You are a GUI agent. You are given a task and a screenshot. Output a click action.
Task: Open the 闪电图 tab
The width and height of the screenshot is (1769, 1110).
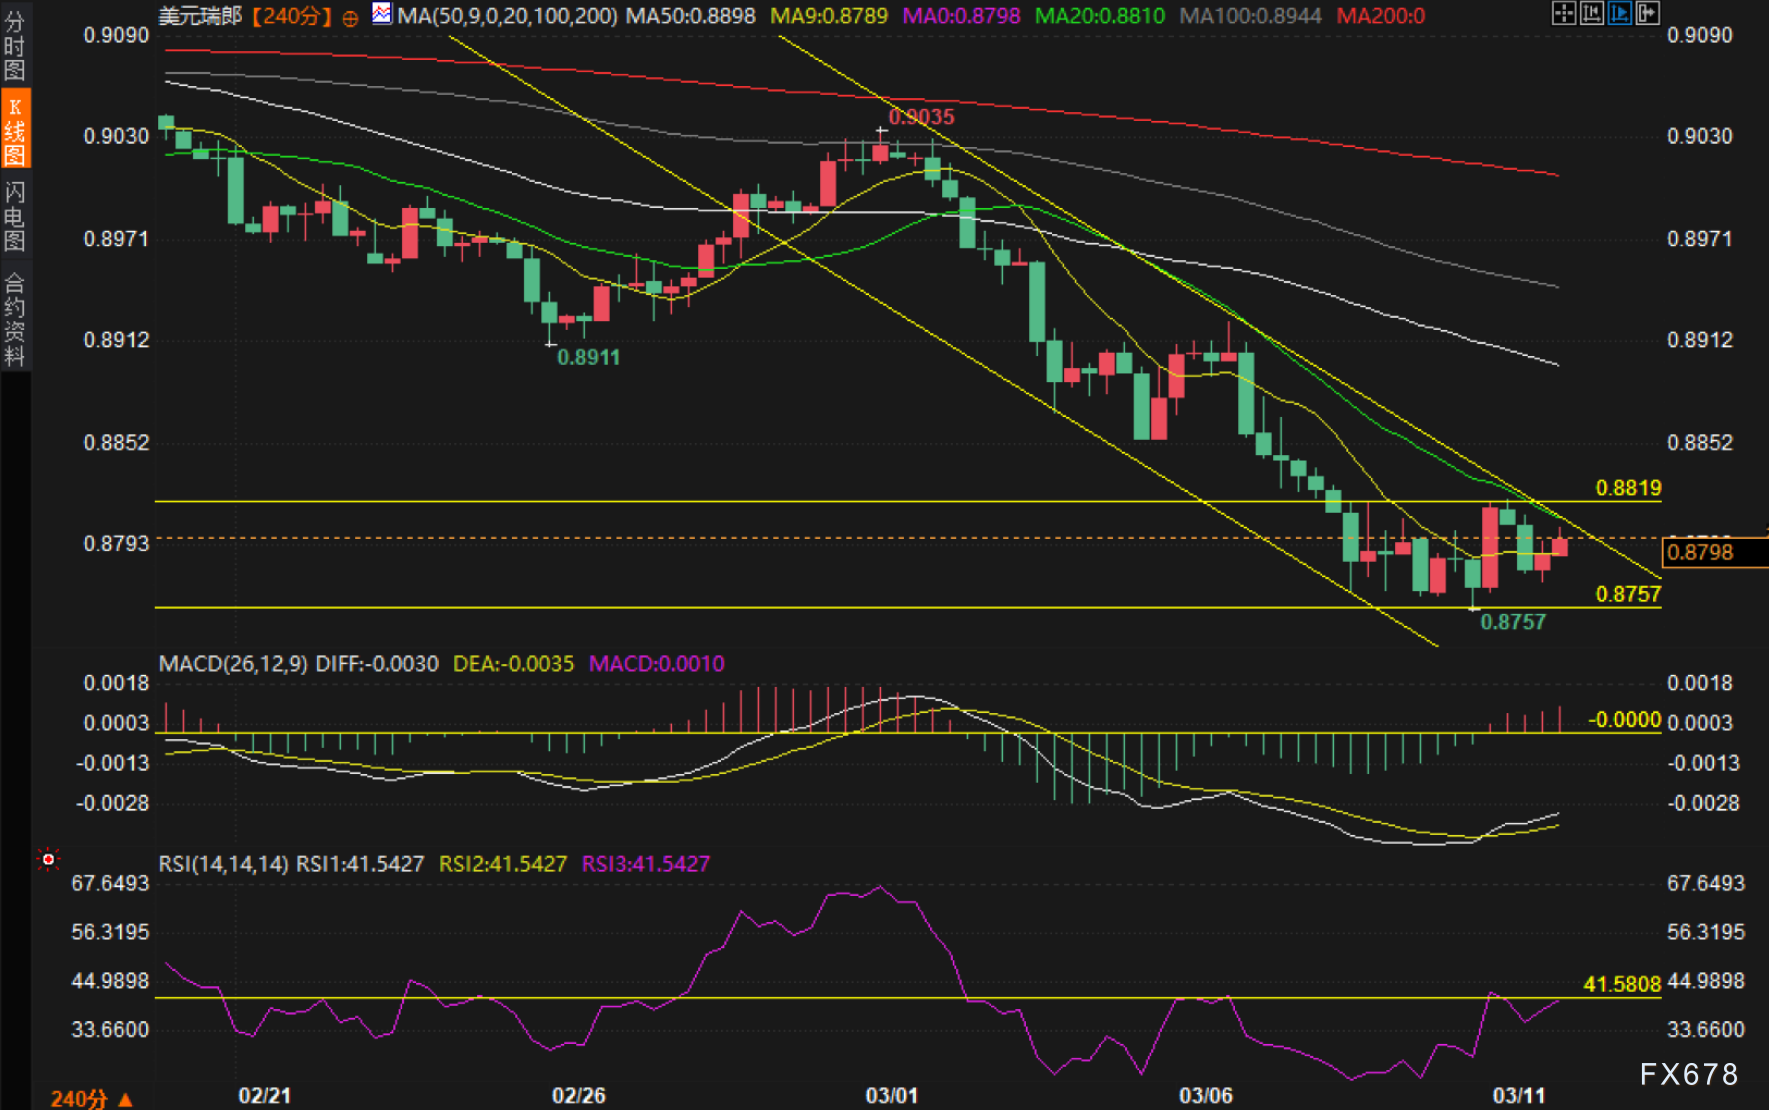click(x=15, y=216)
